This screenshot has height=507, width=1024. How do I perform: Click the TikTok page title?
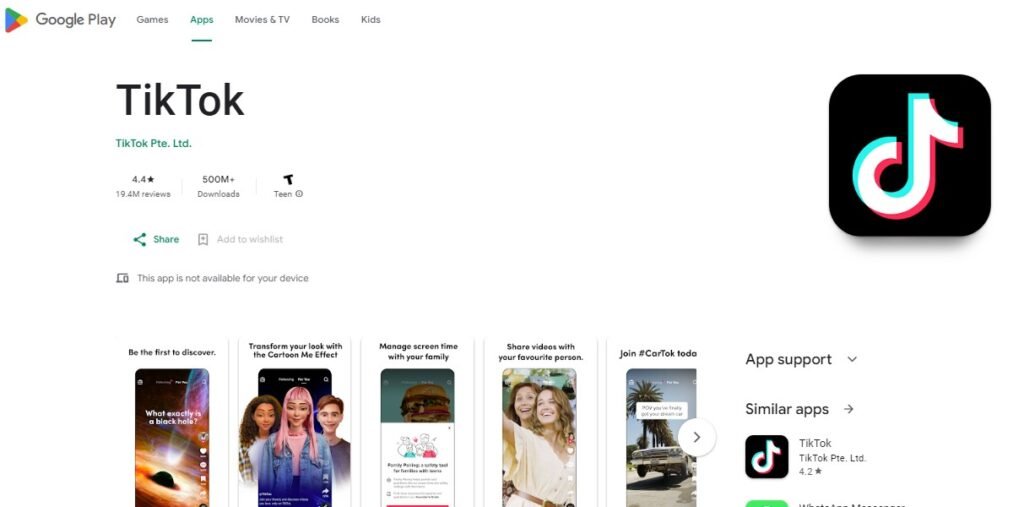[x=180, y=101]
